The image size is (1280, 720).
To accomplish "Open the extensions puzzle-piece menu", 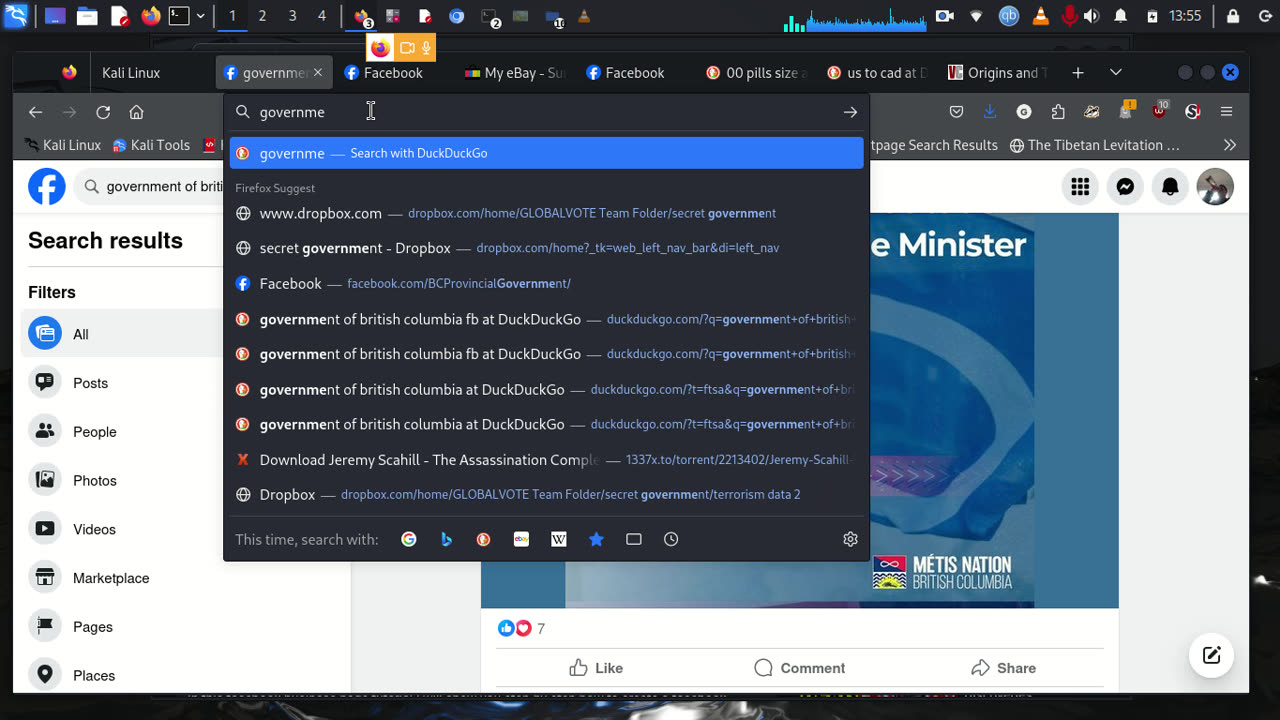I will [1058, 112].
